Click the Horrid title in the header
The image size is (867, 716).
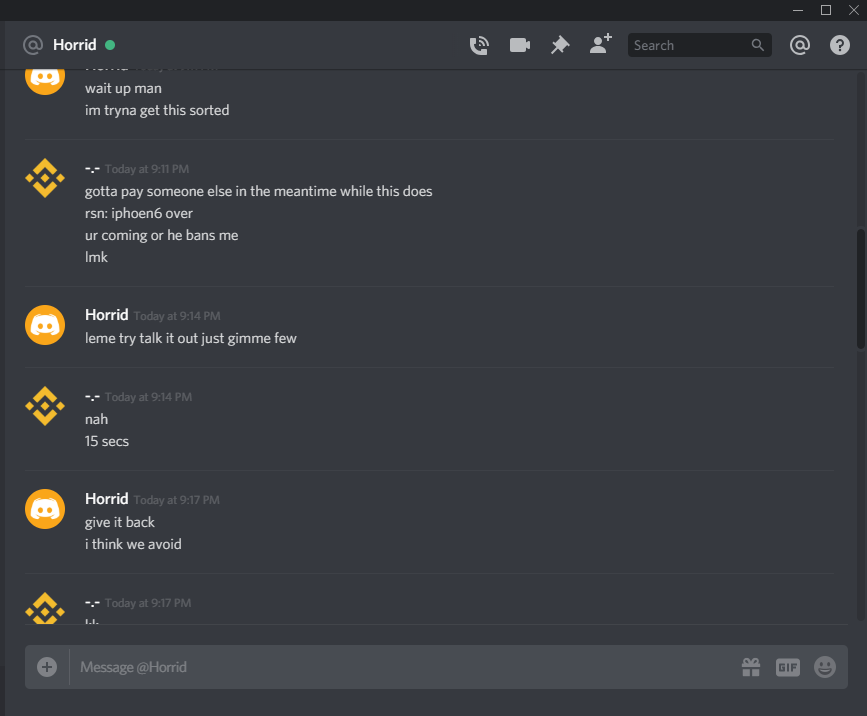click(x=75, y=45)
